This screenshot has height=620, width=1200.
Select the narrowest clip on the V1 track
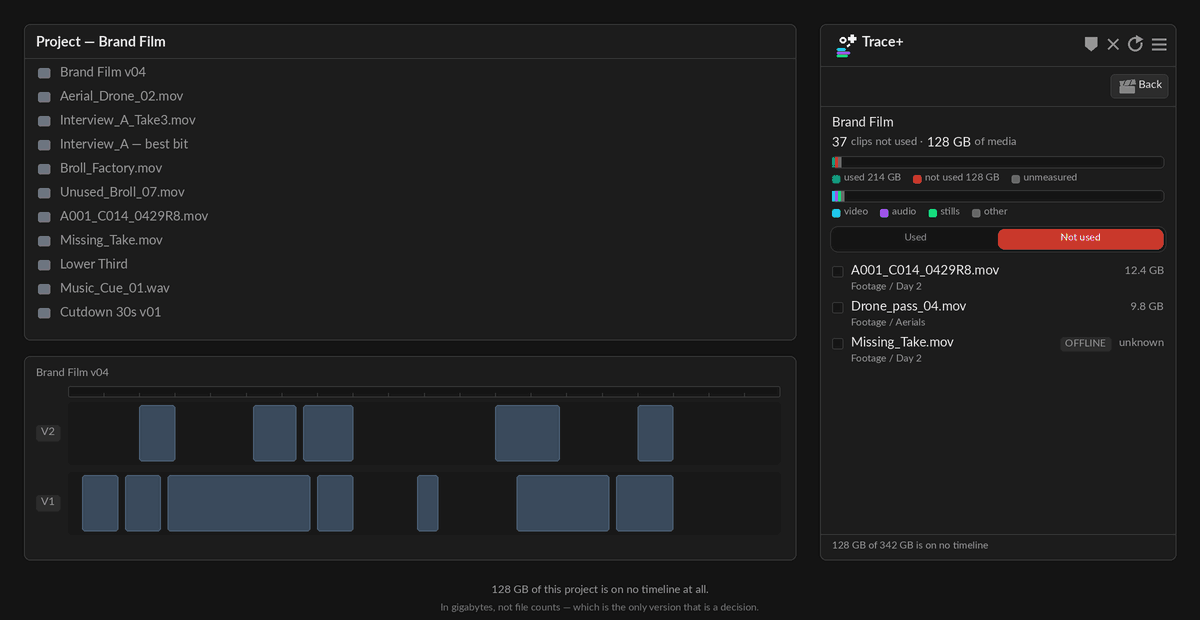[x=428, y=503]
